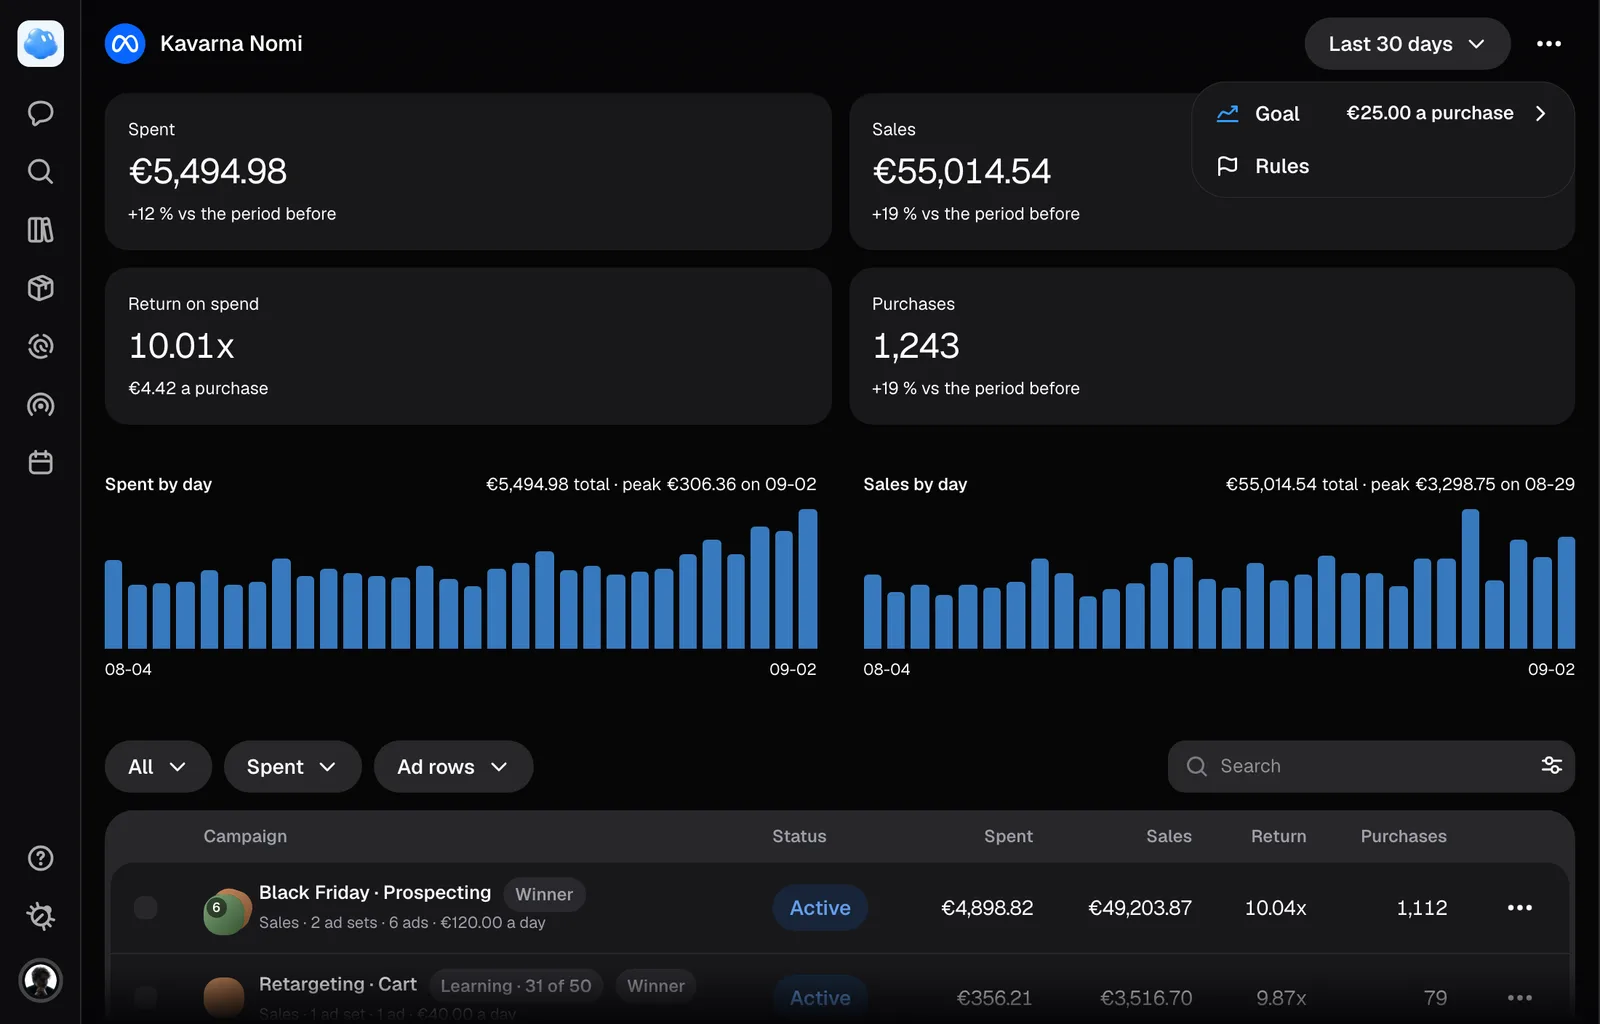This screenshot has height=1024, width=1600.
Task: Open the Goal €25.00 a purchase entry
Action: [x=1383, y=114]
